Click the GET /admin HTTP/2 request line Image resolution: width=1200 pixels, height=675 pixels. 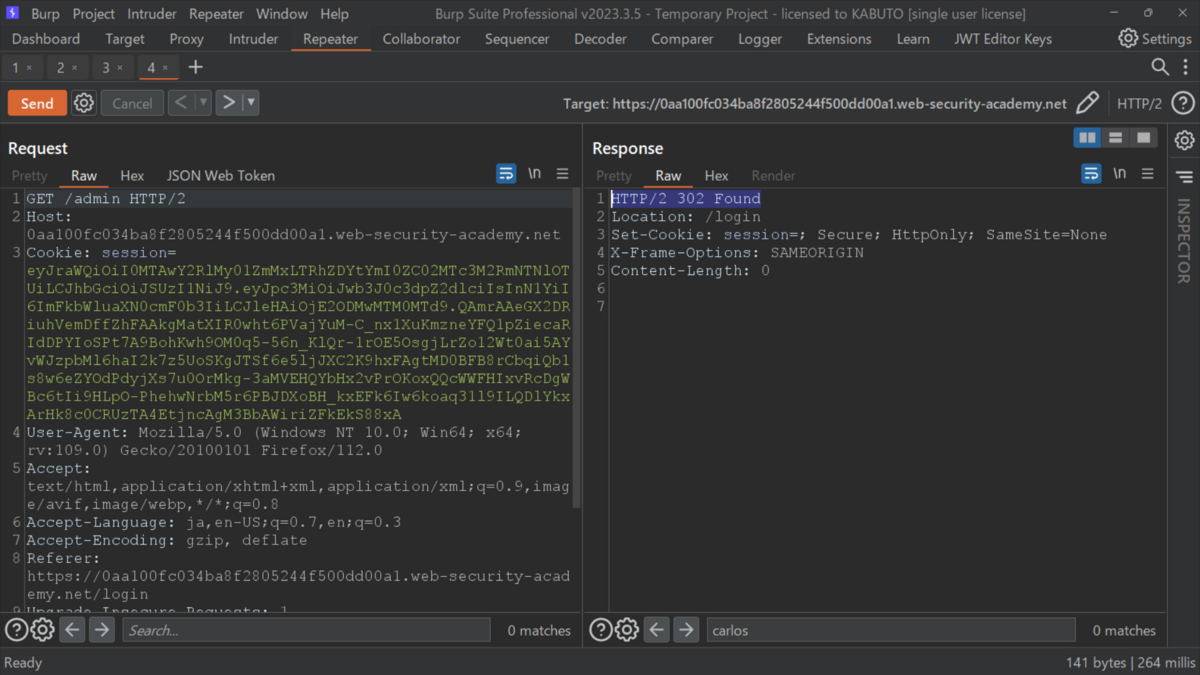click(x=106, y=199)
